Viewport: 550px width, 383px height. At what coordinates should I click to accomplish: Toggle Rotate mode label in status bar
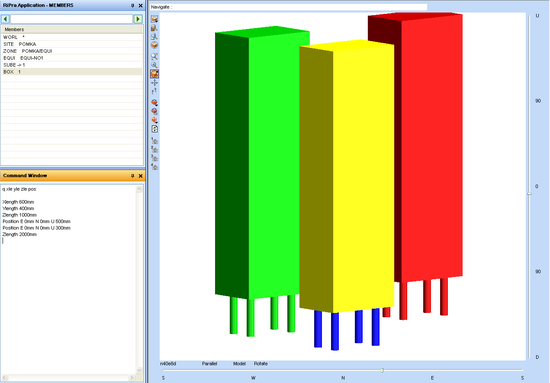[261, 364]
